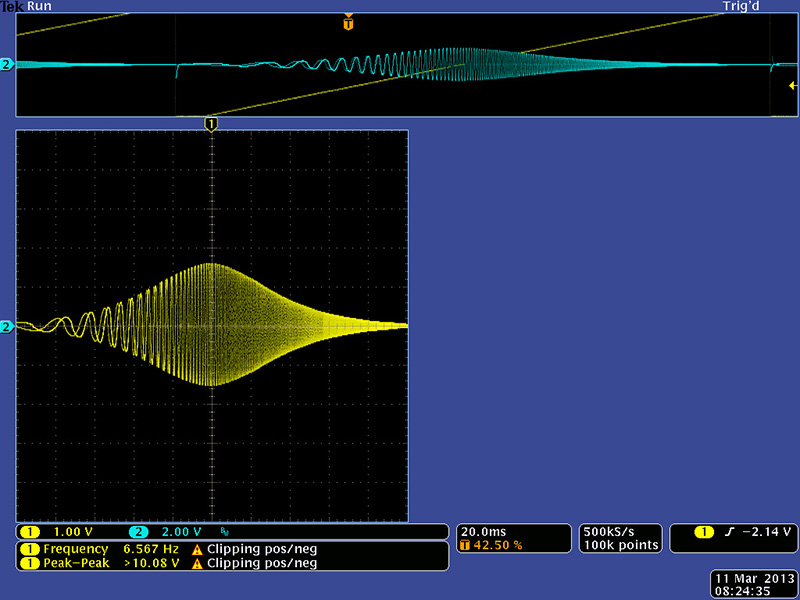Viewport: 800px width, 600px height.
Task: Open the 20.0ms horizontal scale readout
Action: [x=485, y=531]
